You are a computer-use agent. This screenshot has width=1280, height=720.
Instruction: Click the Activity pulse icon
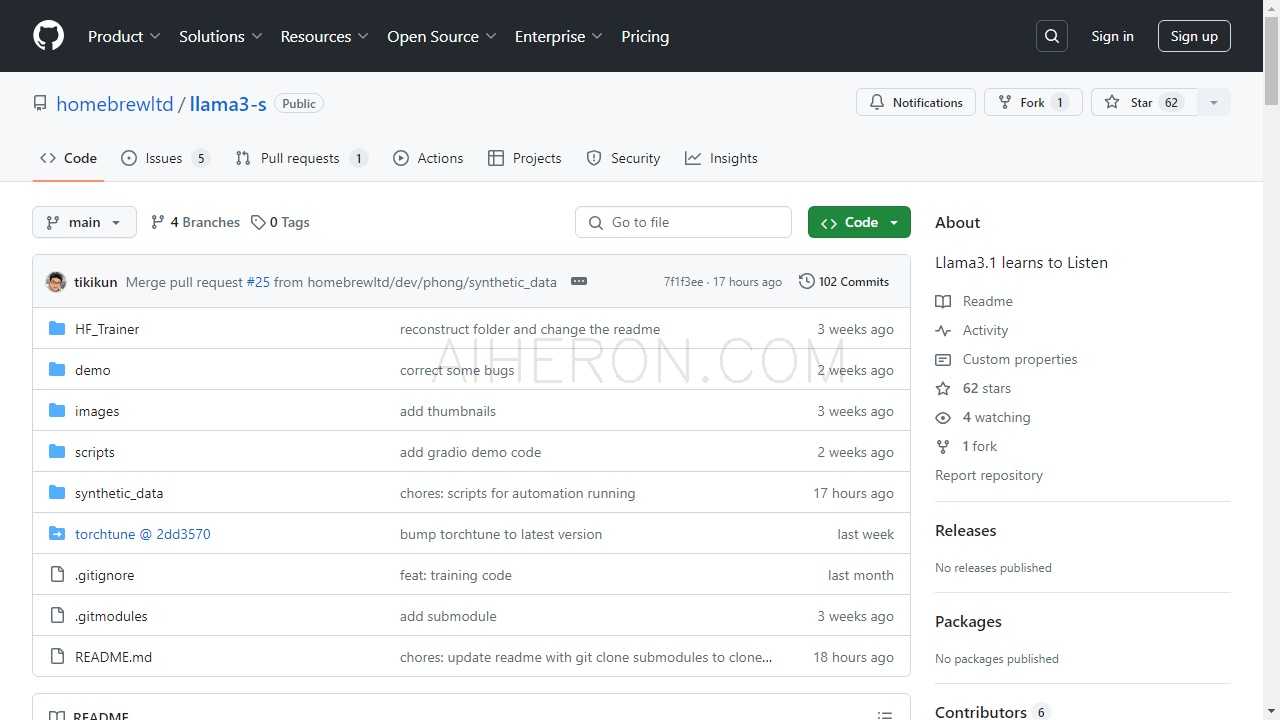[x=943, y=330]
